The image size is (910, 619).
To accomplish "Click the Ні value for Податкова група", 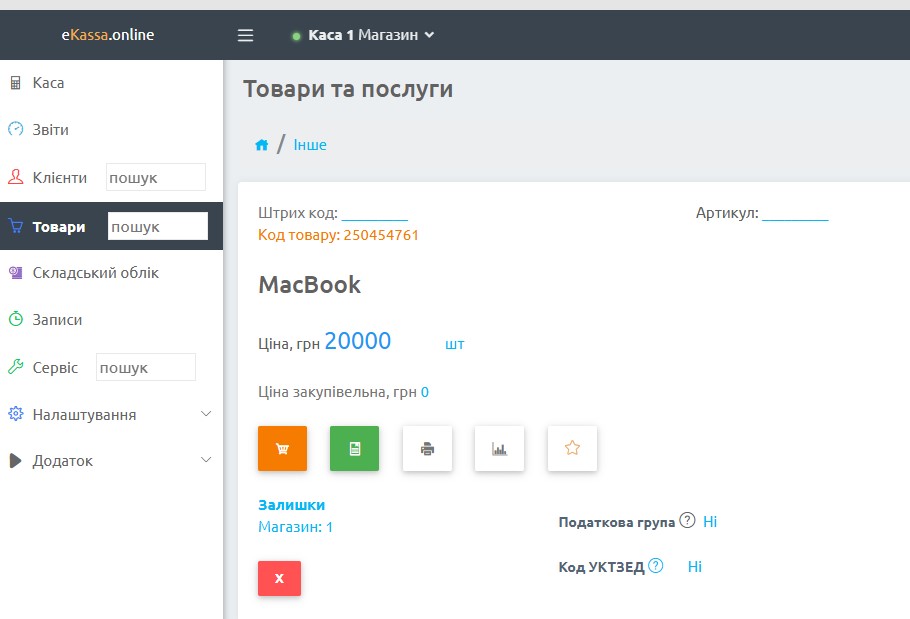I will click(710, 522).
